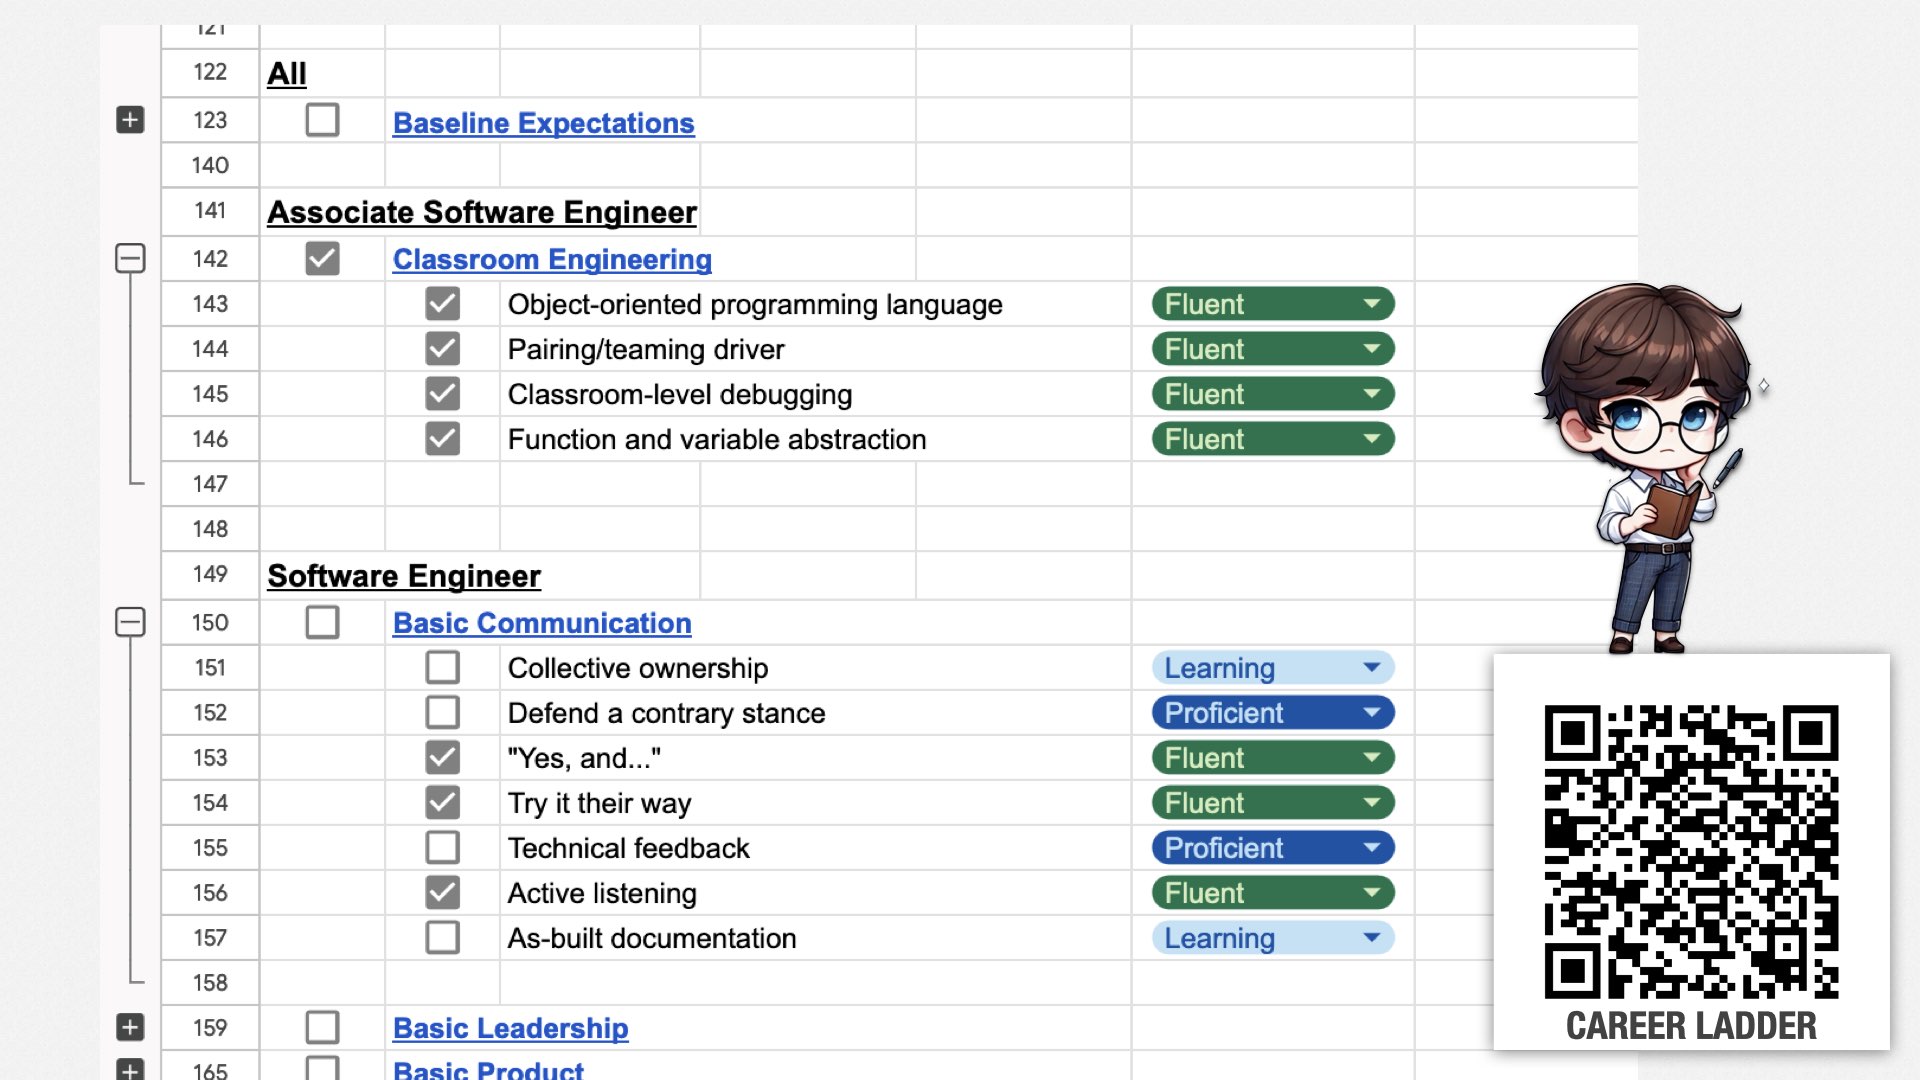Click the Technical feedback cell text

click(628, 848)
